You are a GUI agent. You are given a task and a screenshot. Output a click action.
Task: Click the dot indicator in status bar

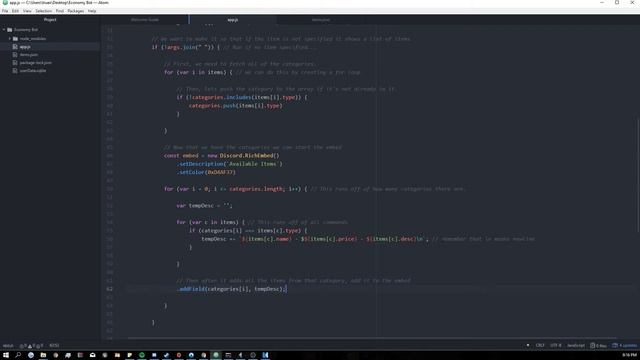click(528, 345)
